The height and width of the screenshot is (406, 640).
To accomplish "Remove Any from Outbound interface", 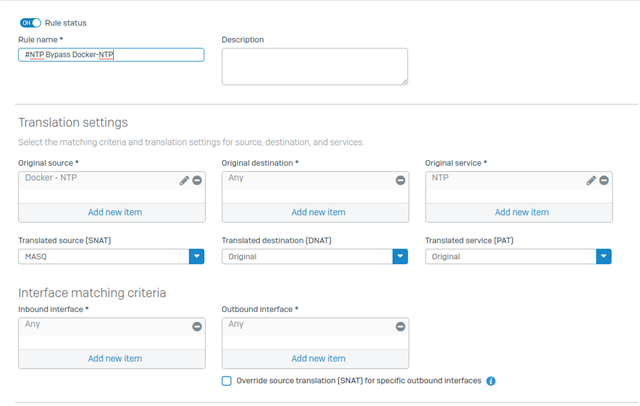I will point(400,326).
